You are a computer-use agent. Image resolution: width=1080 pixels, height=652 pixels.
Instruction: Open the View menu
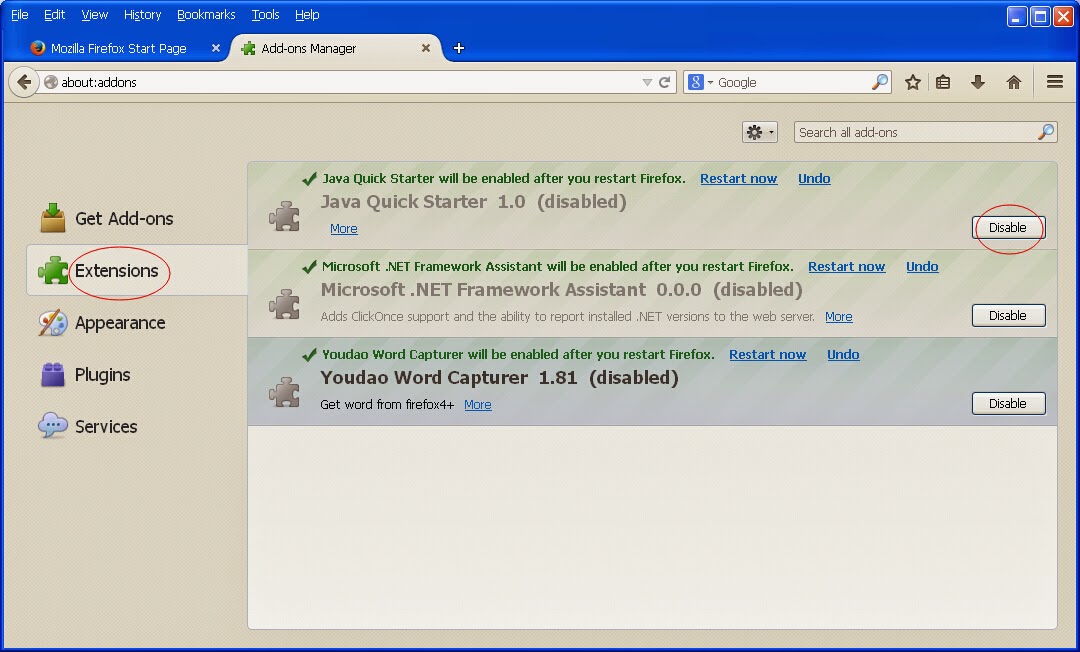click(x=94, y=14)
